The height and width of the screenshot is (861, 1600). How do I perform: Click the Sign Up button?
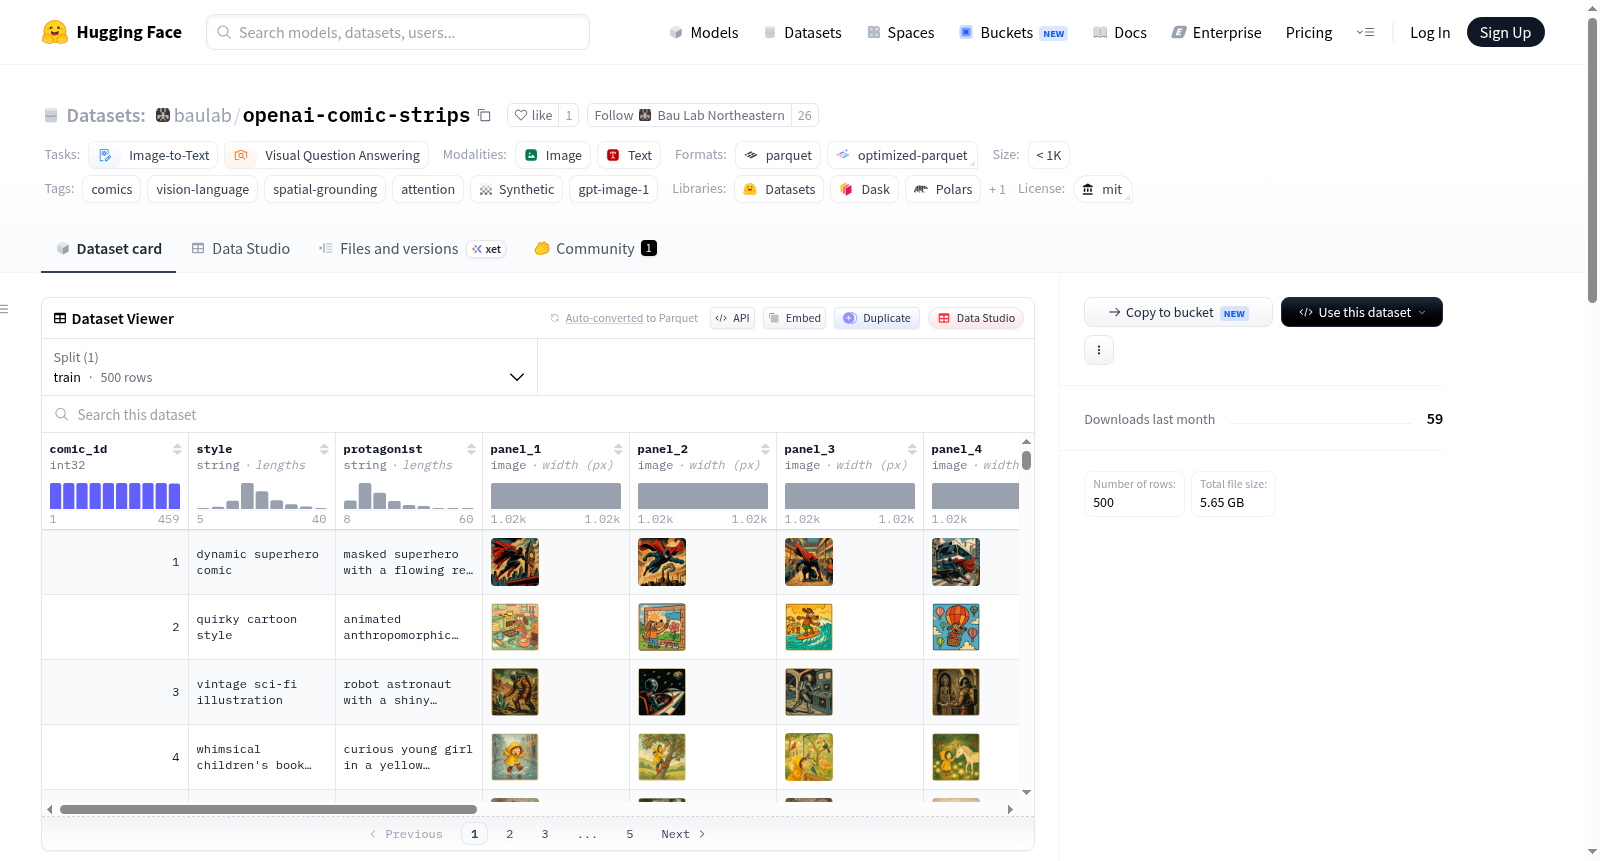[1506, 32]
